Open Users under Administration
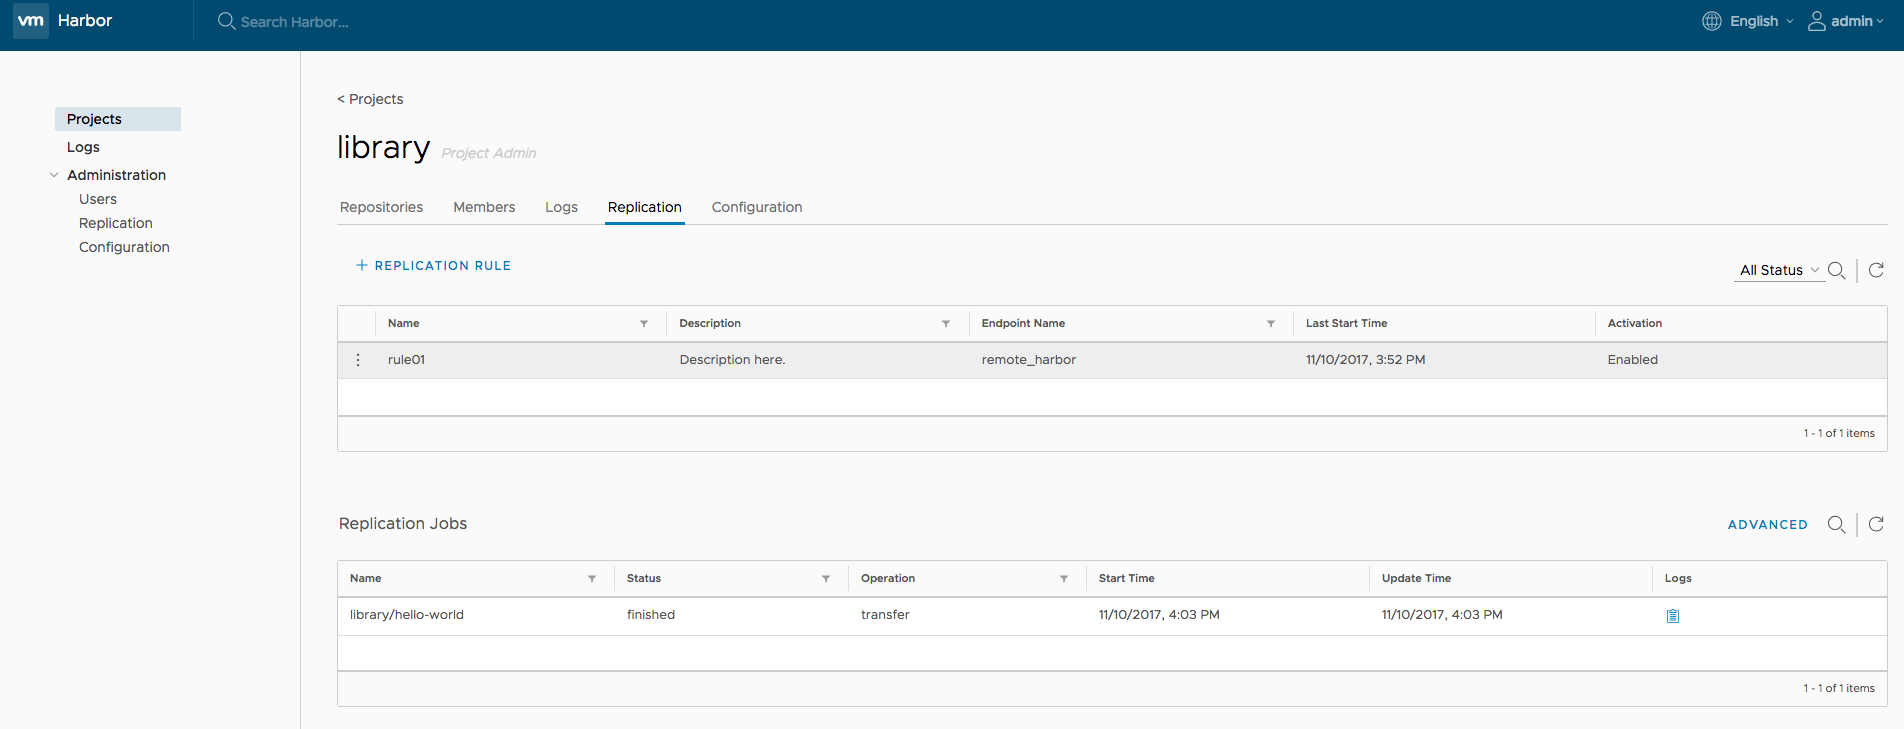The width and height of the screenshot is (1904, 729). pos(98,199)
